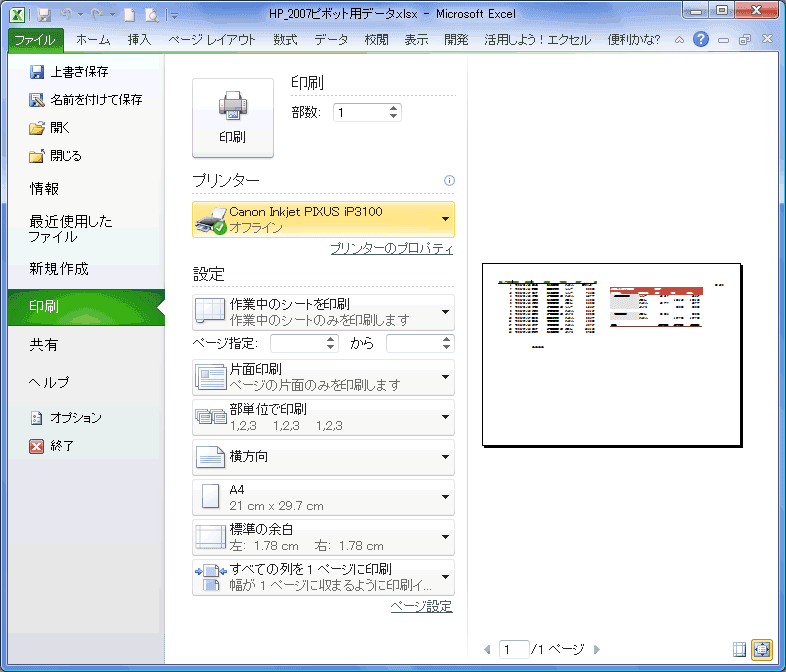Switch to the ホーム ribbon tab
Image resolution: width=786 pixels, height=672 pixels.
(x=93, y=40)
